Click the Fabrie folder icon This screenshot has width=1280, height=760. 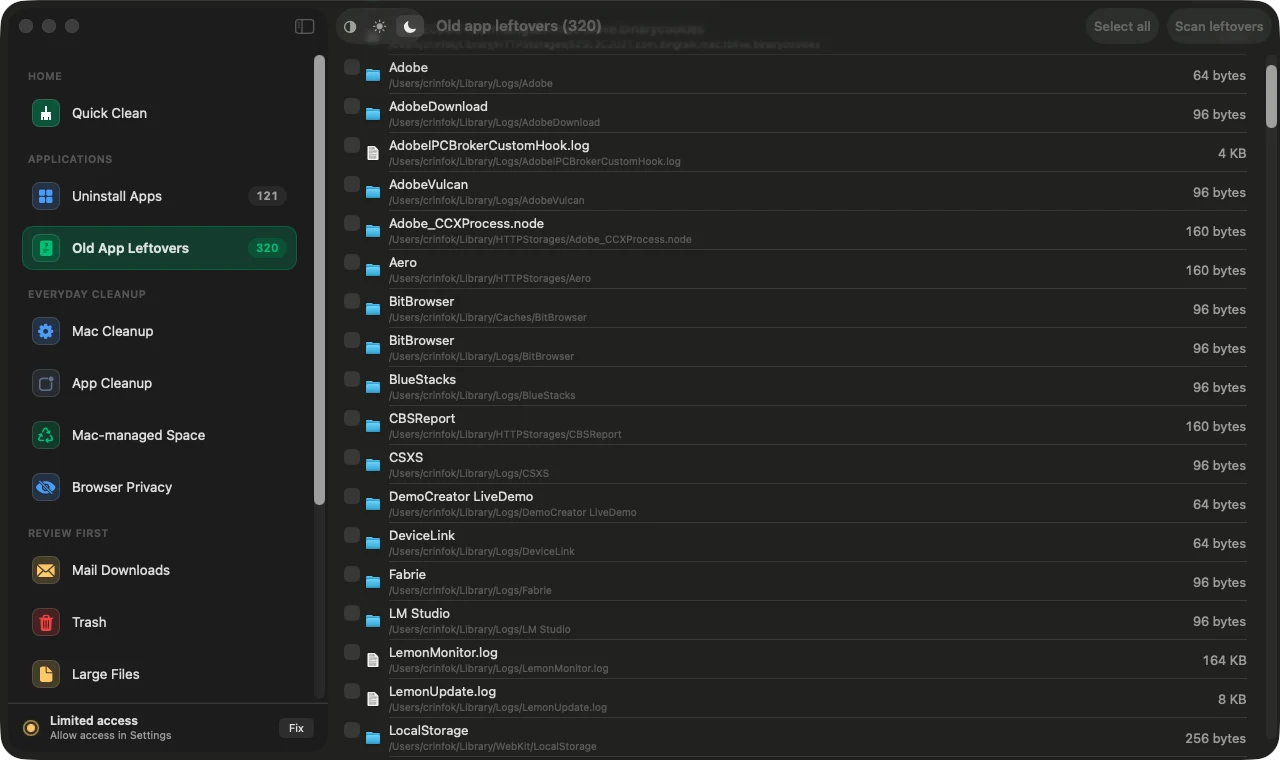(373, 582)
